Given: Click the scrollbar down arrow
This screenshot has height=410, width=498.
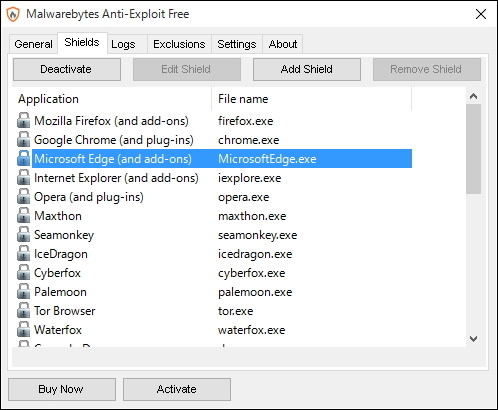Looking at the screenshot, I should click(473, 339).
